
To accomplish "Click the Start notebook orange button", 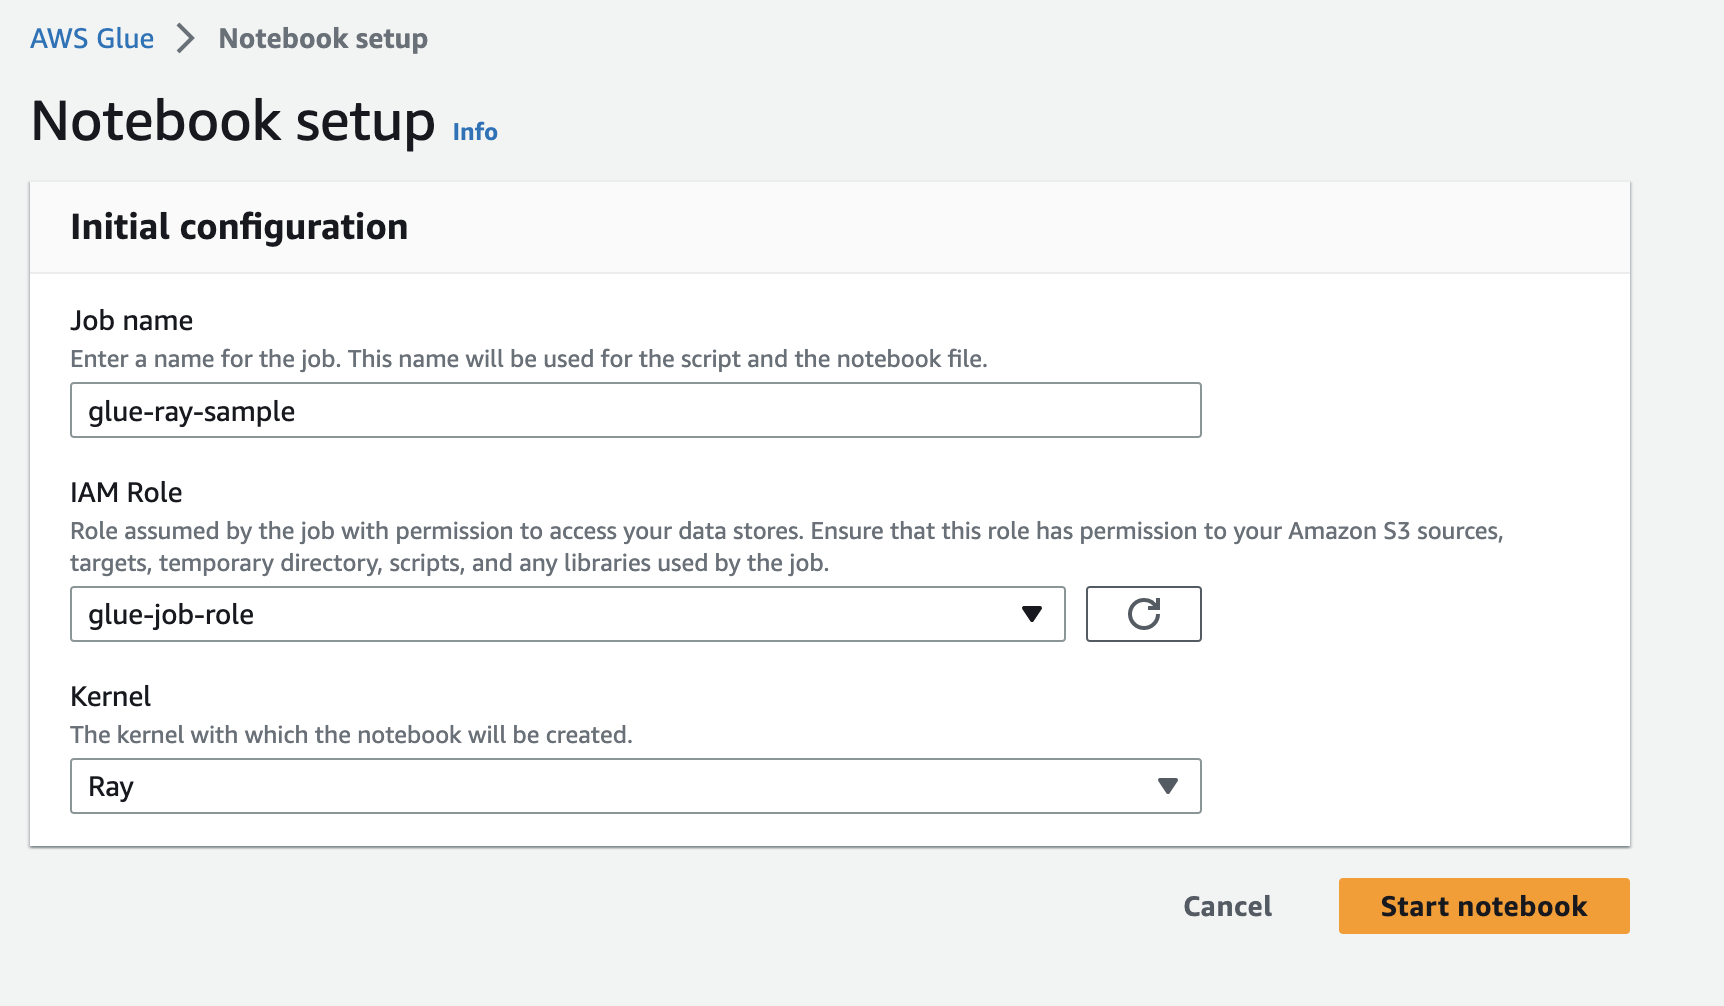I will pos(1483,906).
